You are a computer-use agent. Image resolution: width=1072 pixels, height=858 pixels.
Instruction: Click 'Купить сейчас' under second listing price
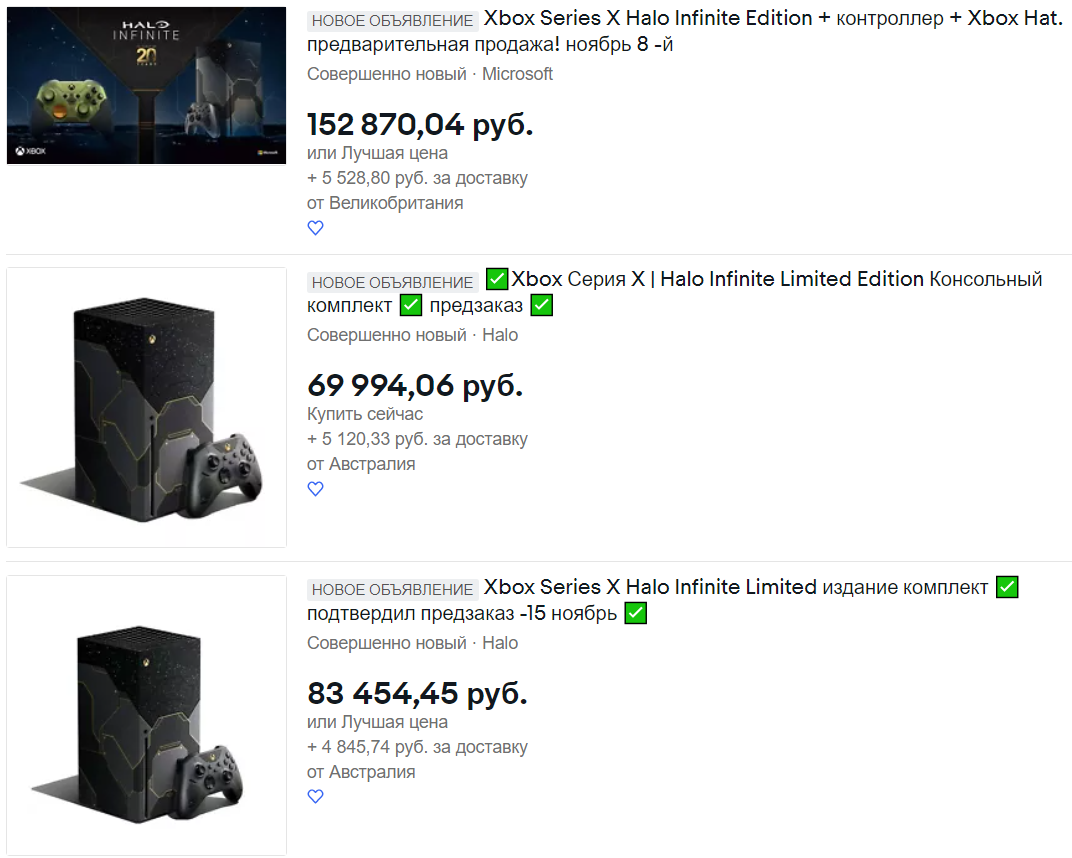click(365, 414)
